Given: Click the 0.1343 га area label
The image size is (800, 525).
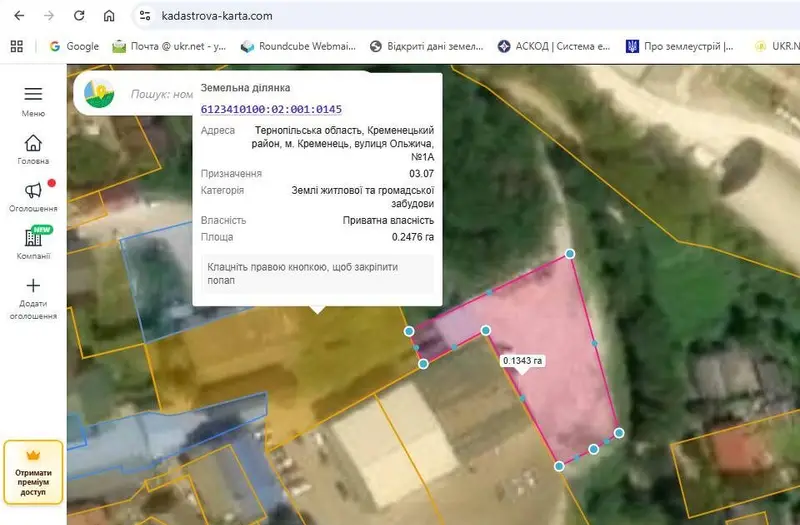Looking at the screenshot, I should (522, 361).
